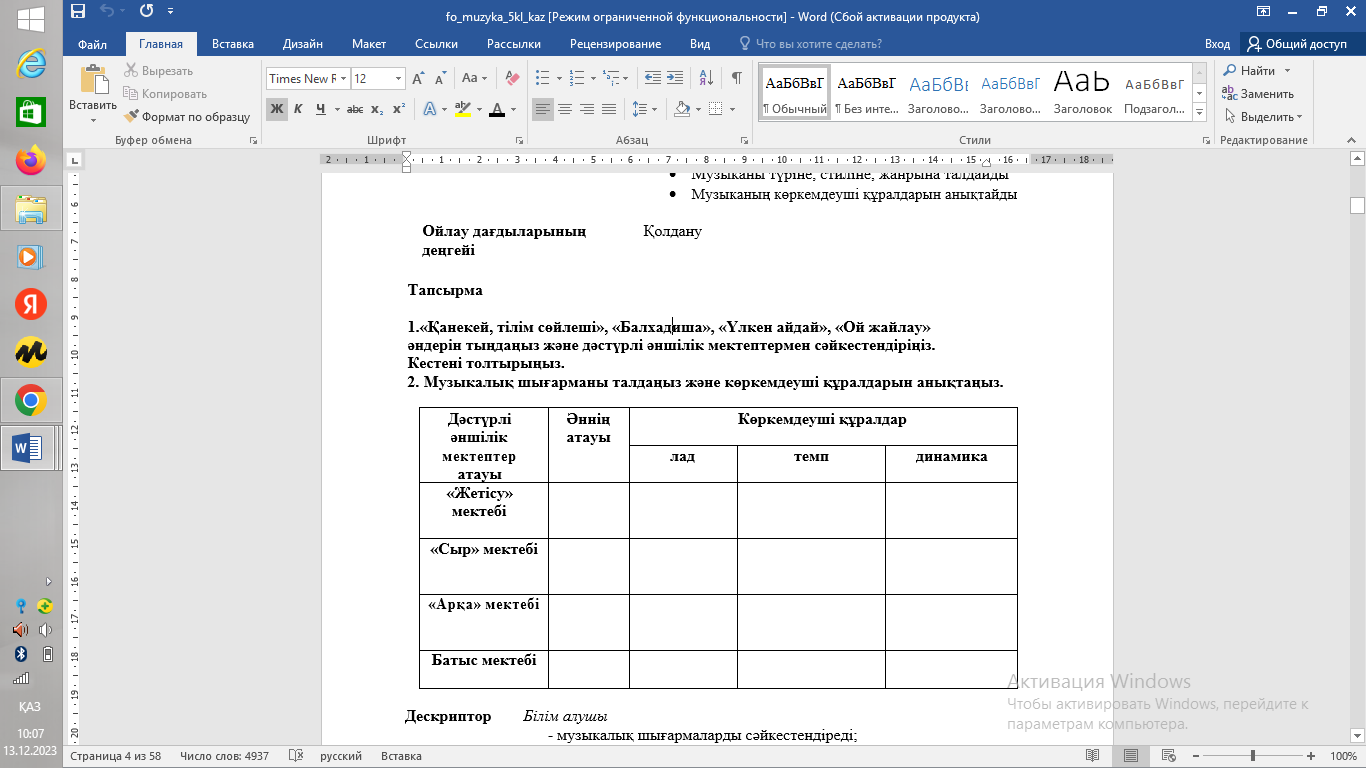Click the Sort (А-Я) icon
This screenshot has width=1366, height=768.
point(706,78)
